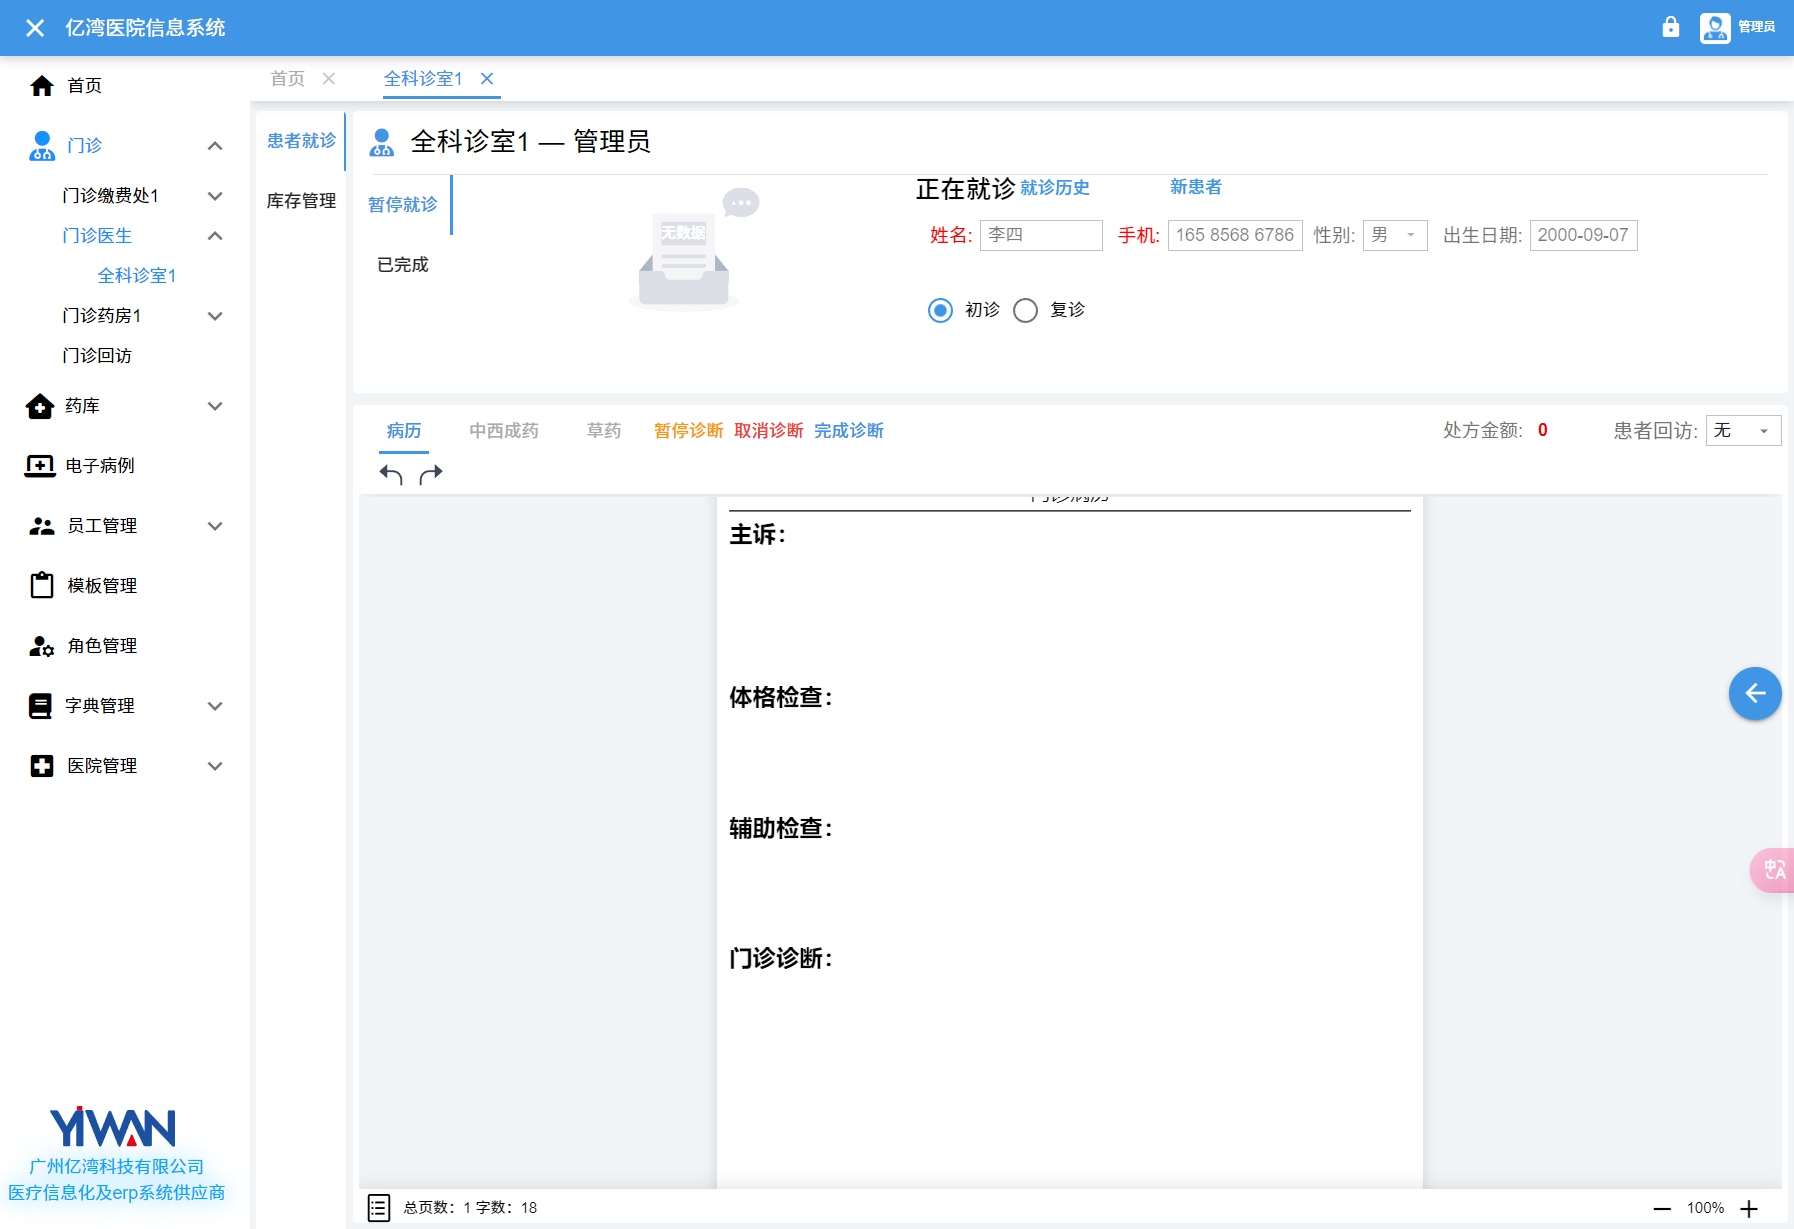Open 门诊回访 in sidebar
Screen dimensions: 1794x1229
pos(97,355)
